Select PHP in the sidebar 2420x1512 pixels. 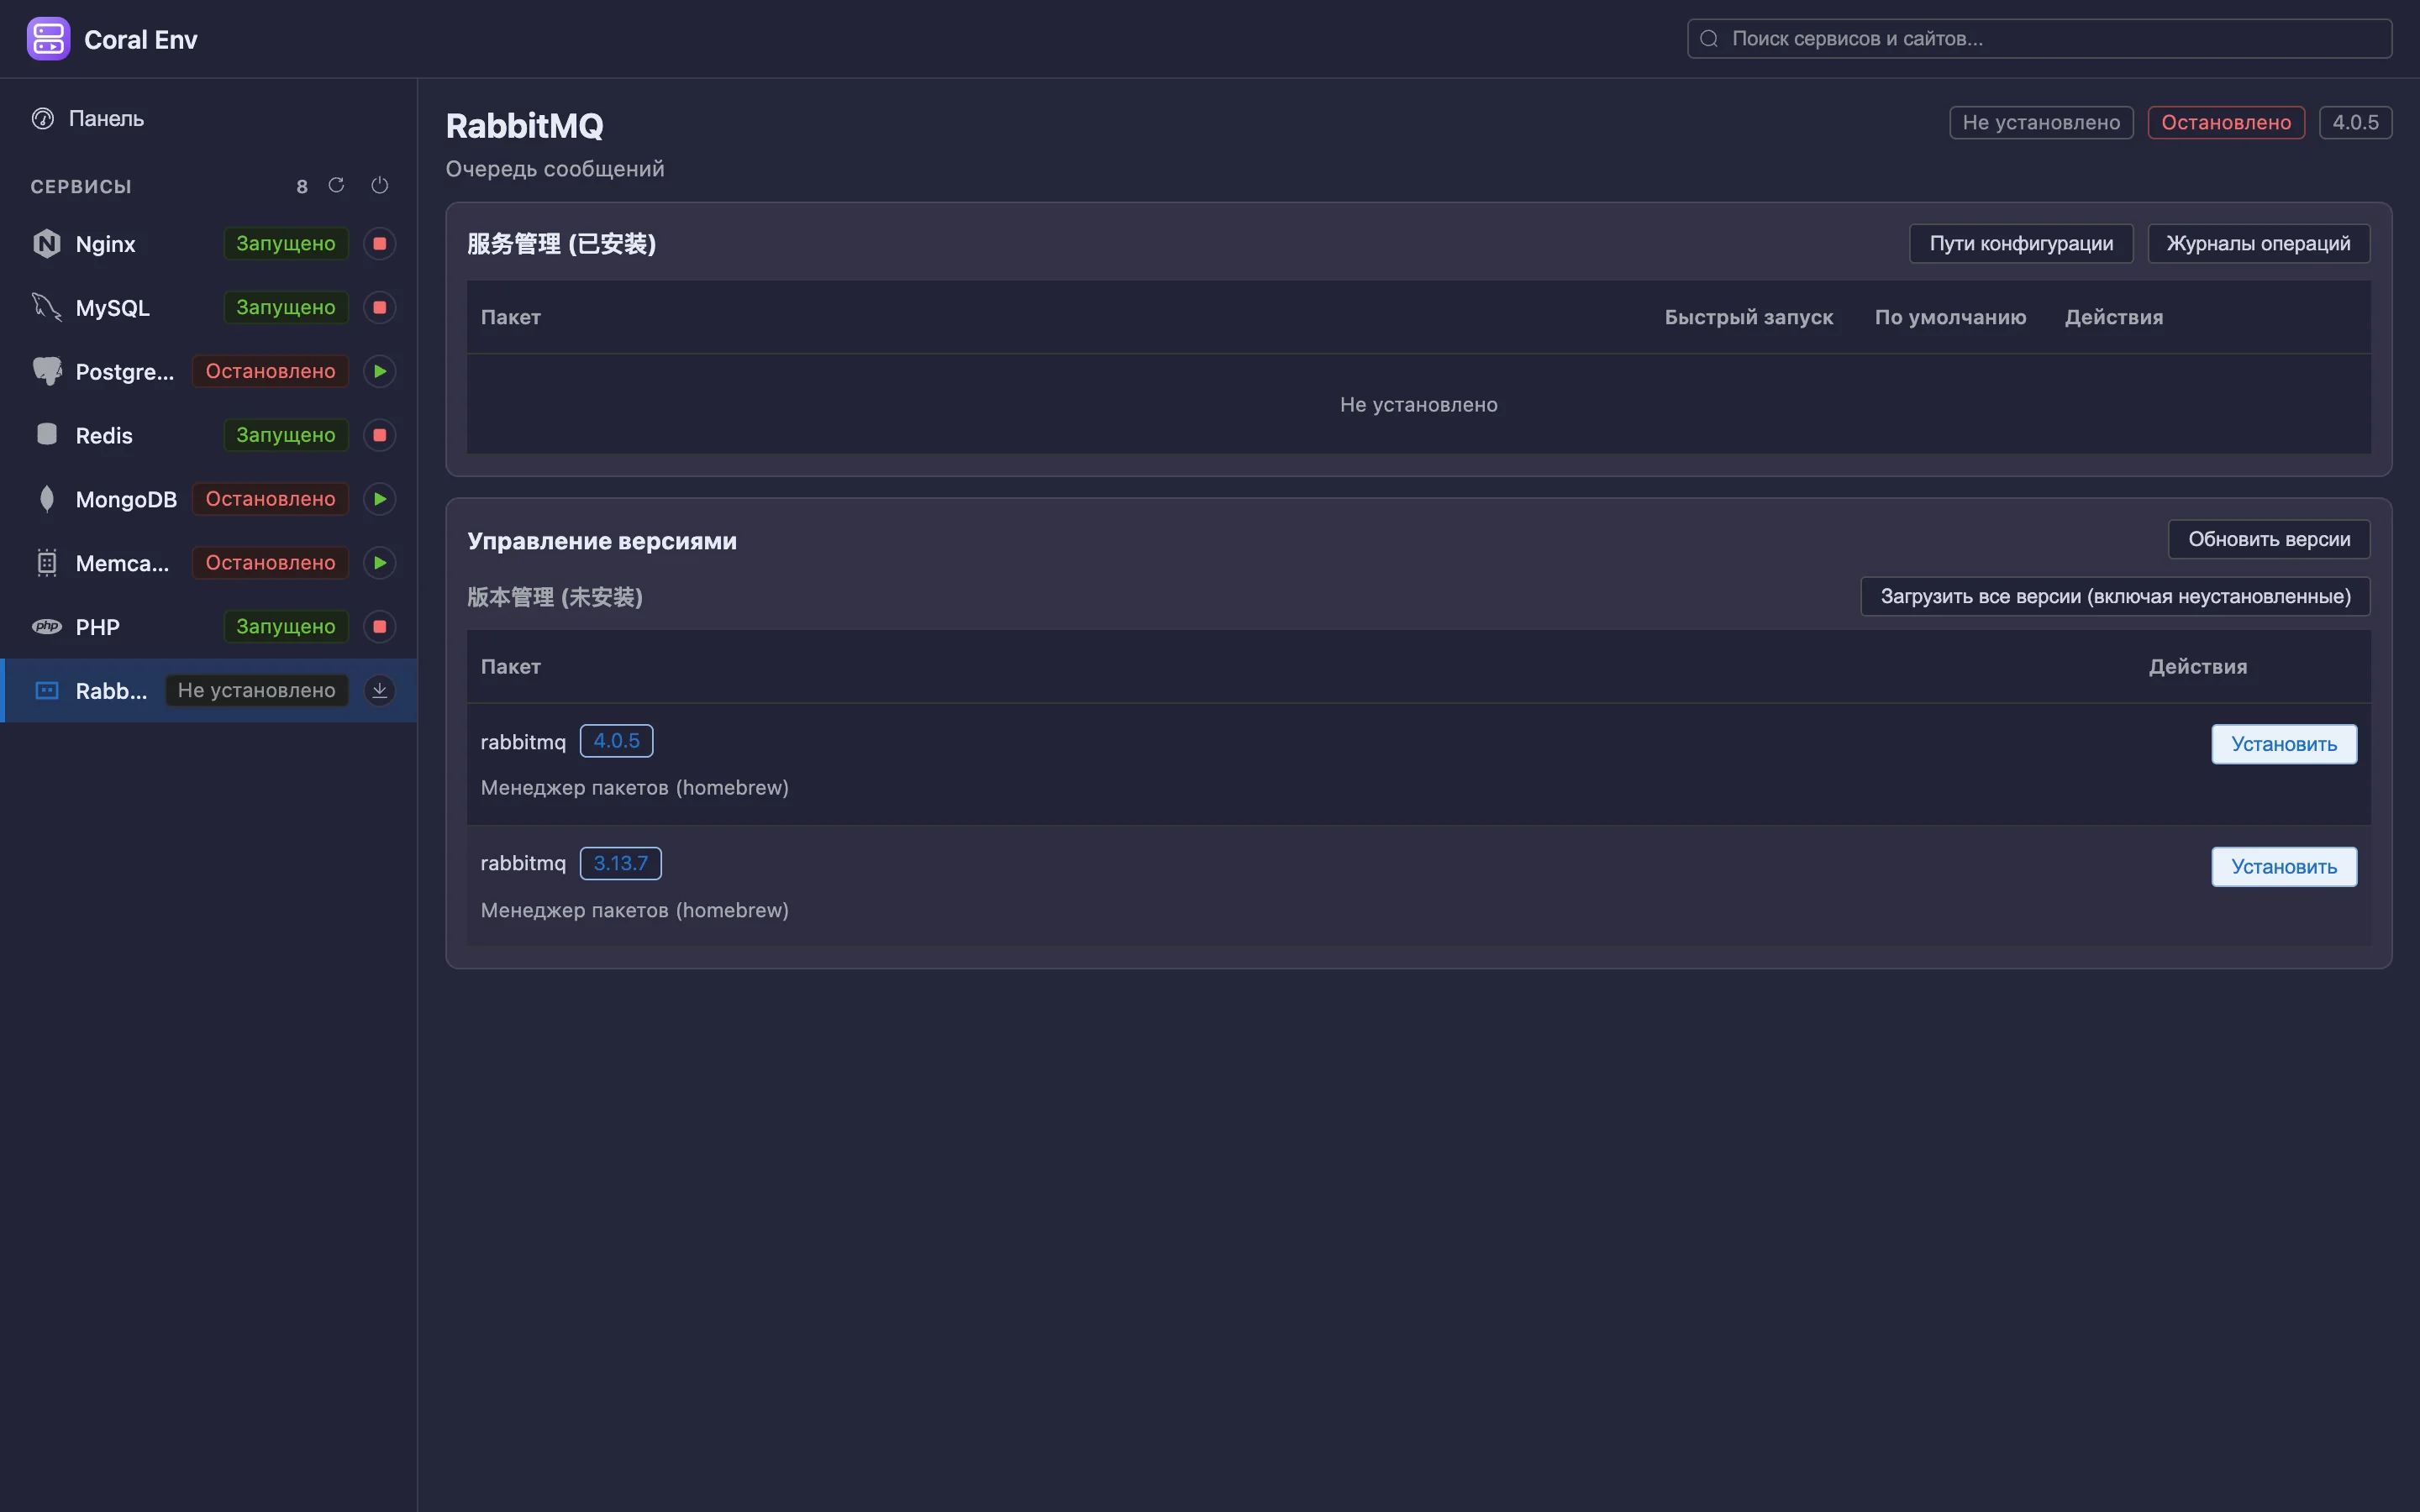click(208, 627)
